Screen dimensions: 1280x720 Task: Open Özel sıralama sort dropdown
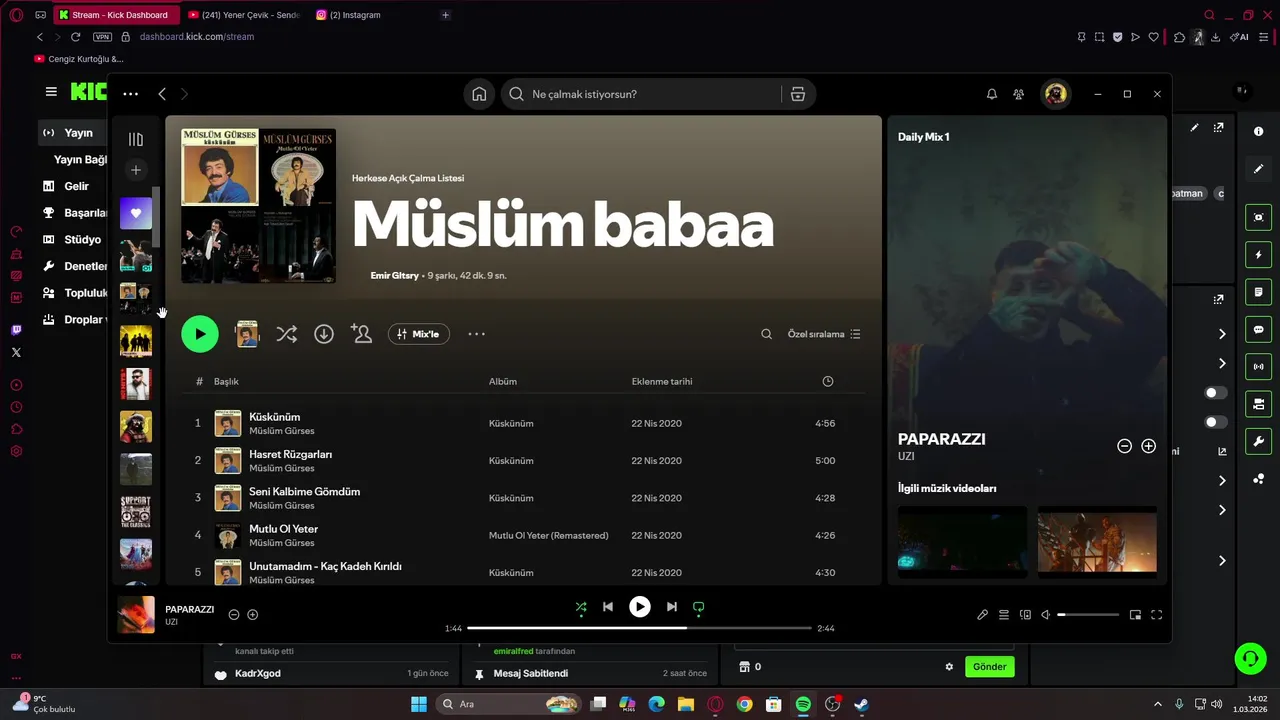(x=824, y=334)
